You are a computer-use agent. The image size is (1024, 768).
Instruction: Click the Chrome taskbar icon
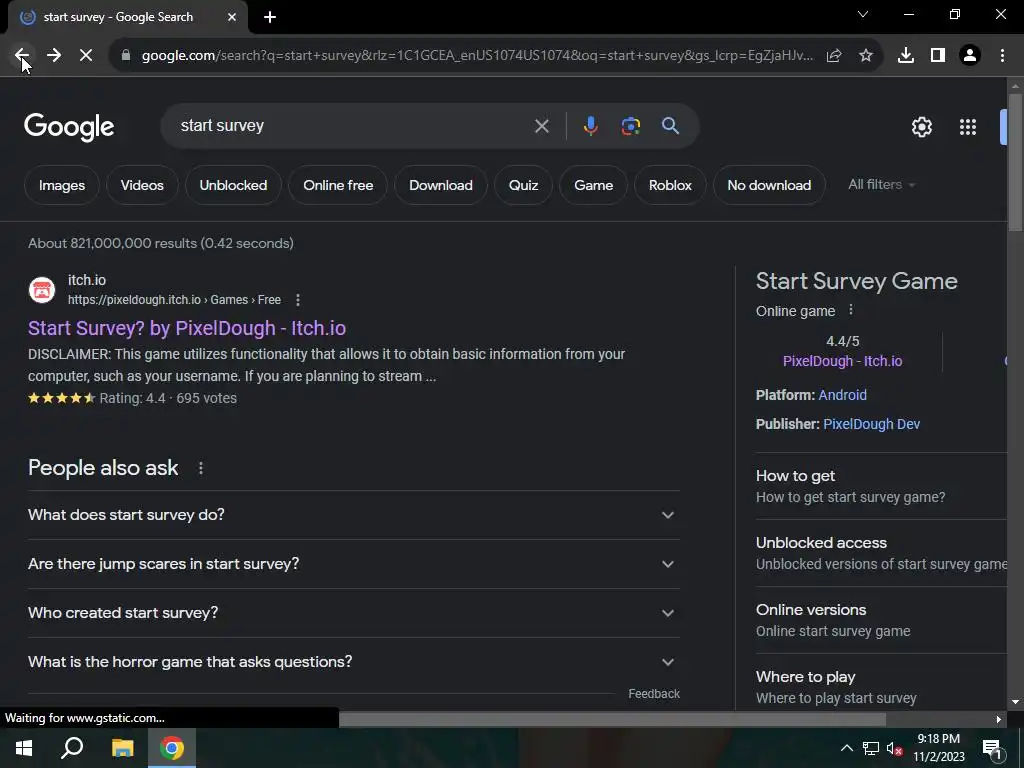point(172,748)
